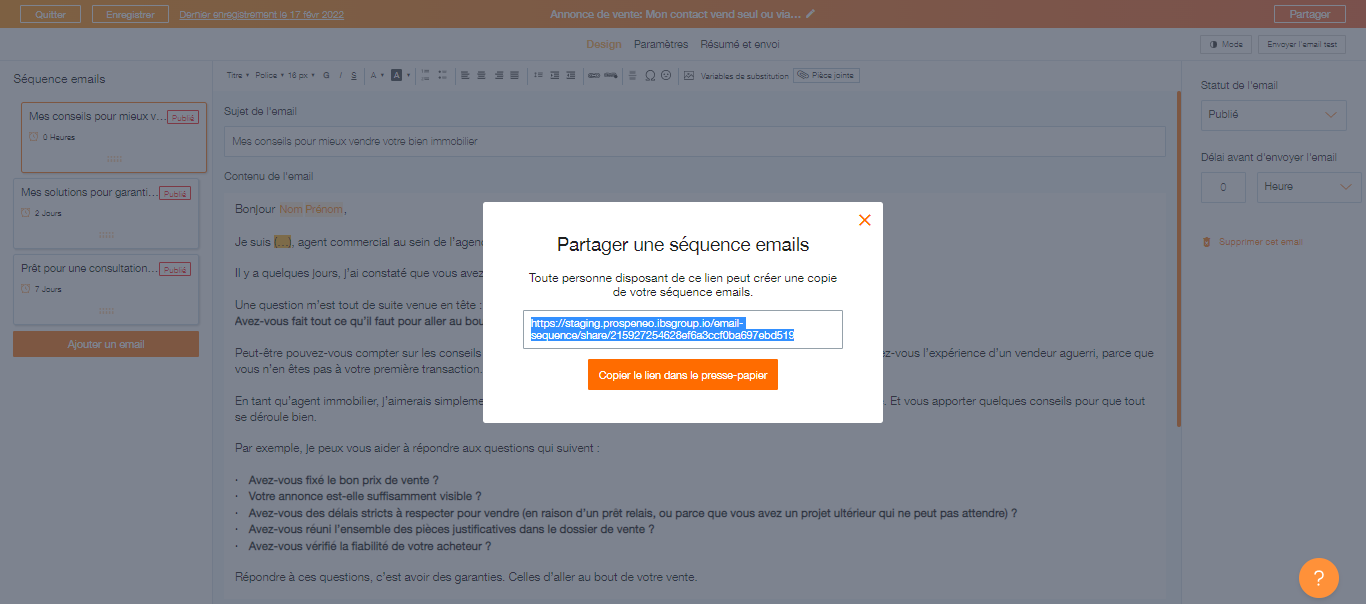Open the orange help question mark button
Viewport: 1366px width, 604px height.
(x=1318, y=577)
